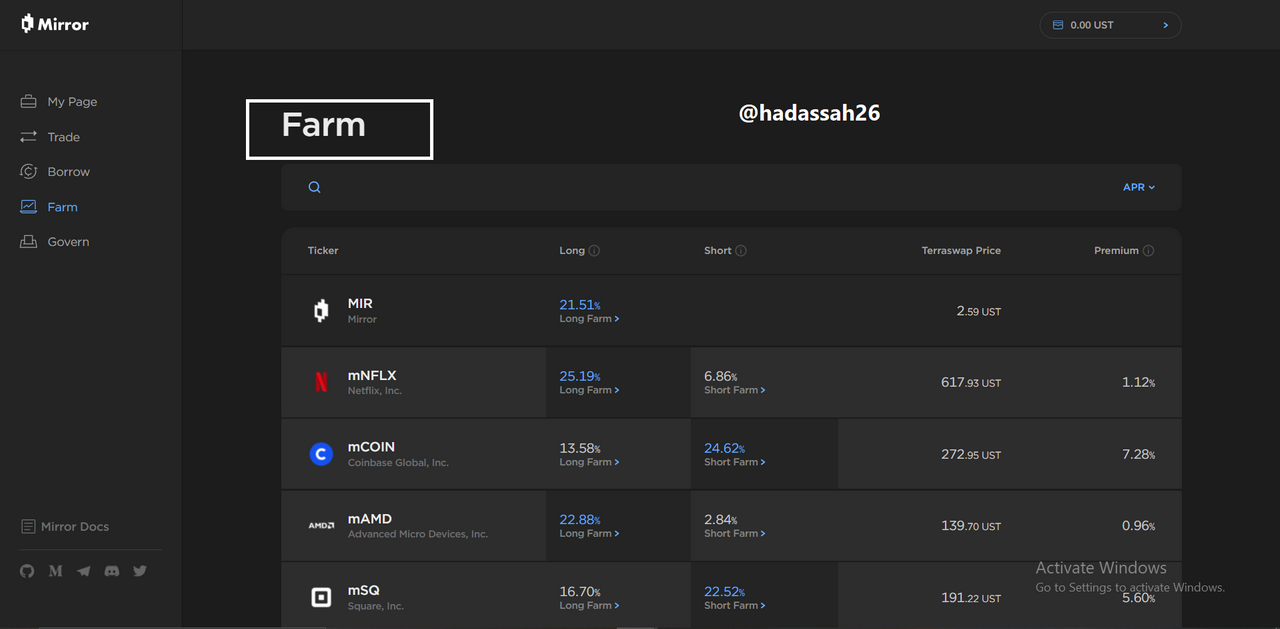Click the Long column info icon
The image size is (1280, 629).
[x=594, y=251]
